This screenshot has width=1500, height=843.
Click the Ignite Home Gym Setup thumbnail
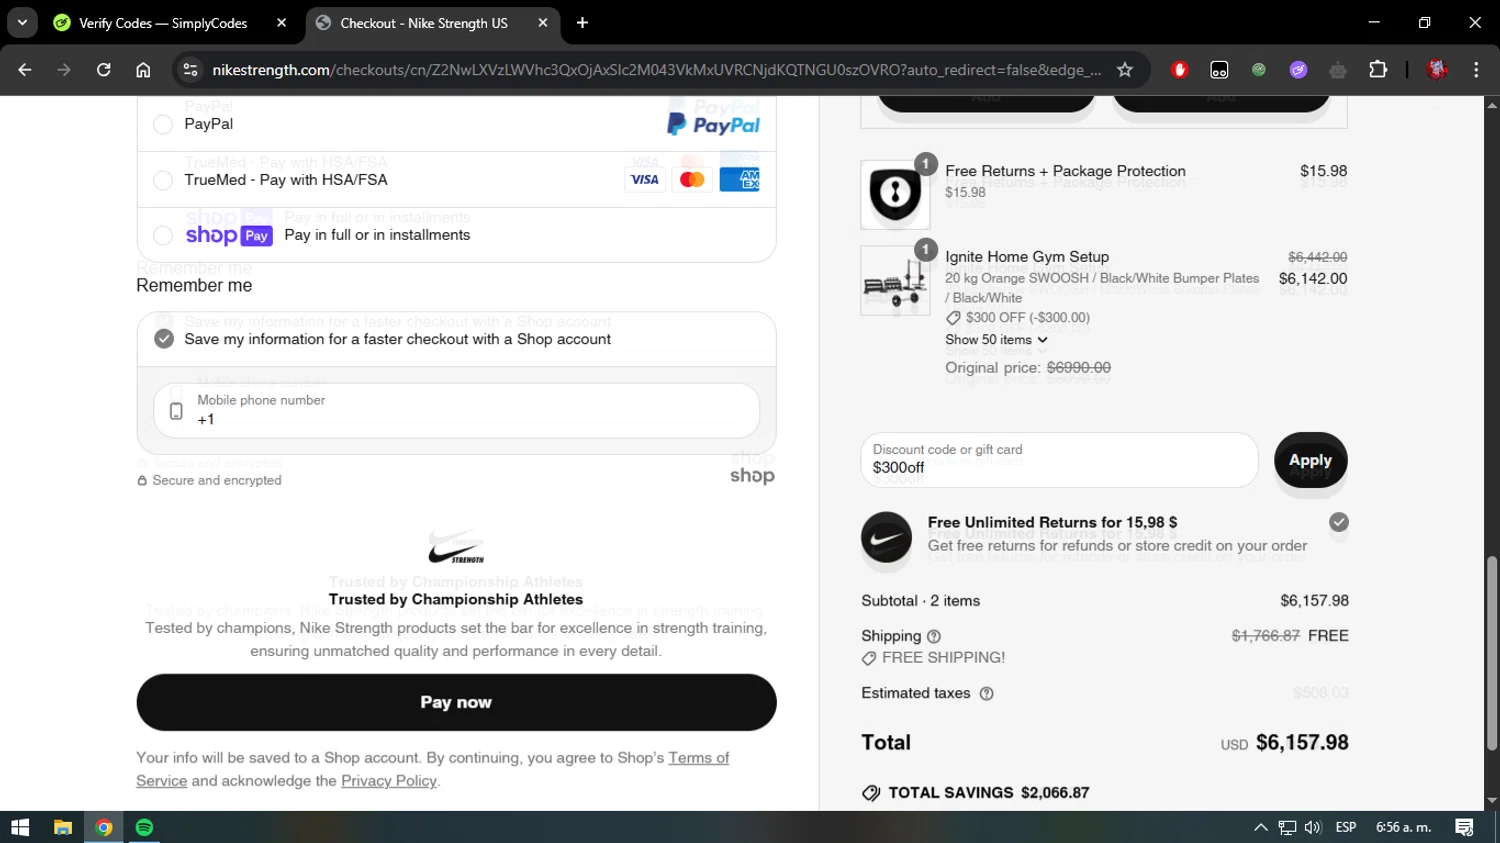[x=895, y=281]
